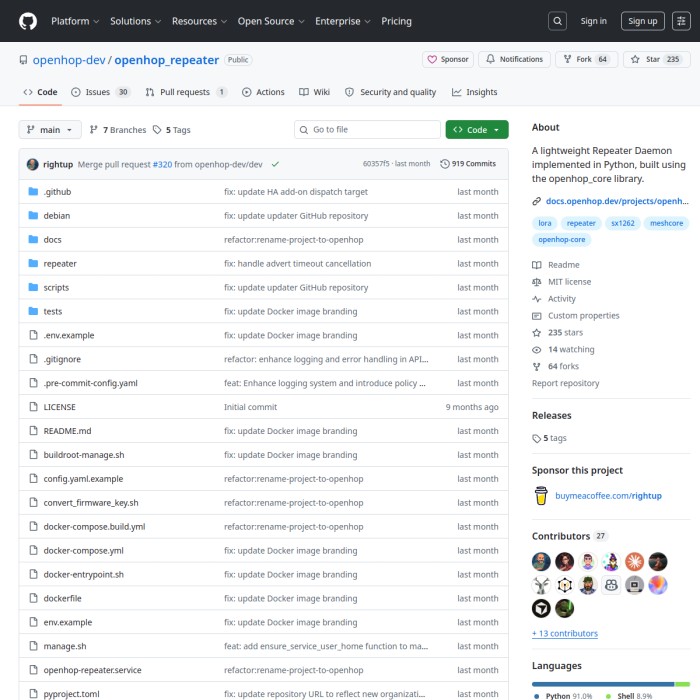
Task: Open the GitHub home logo
Action: [x=28, y=21]
